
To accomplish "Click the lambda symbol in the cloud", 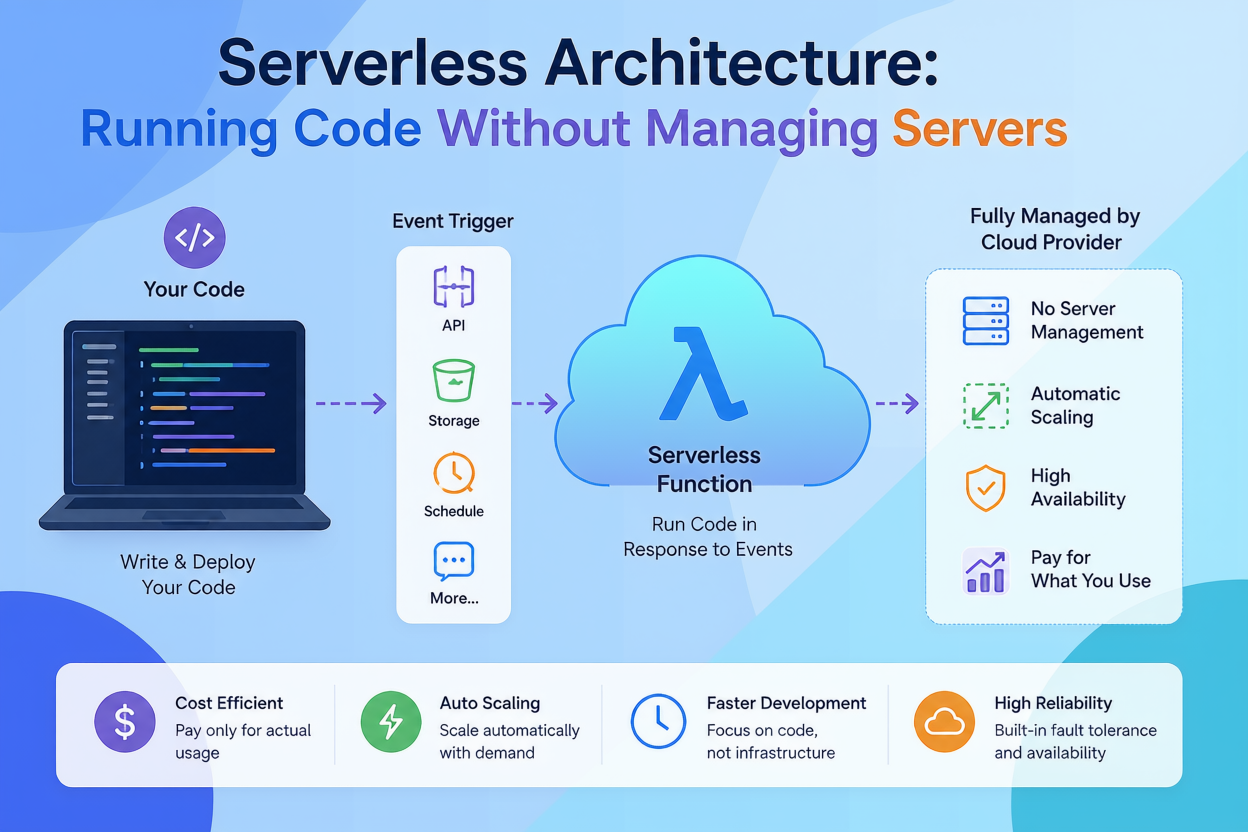I will tap(703, 372).
